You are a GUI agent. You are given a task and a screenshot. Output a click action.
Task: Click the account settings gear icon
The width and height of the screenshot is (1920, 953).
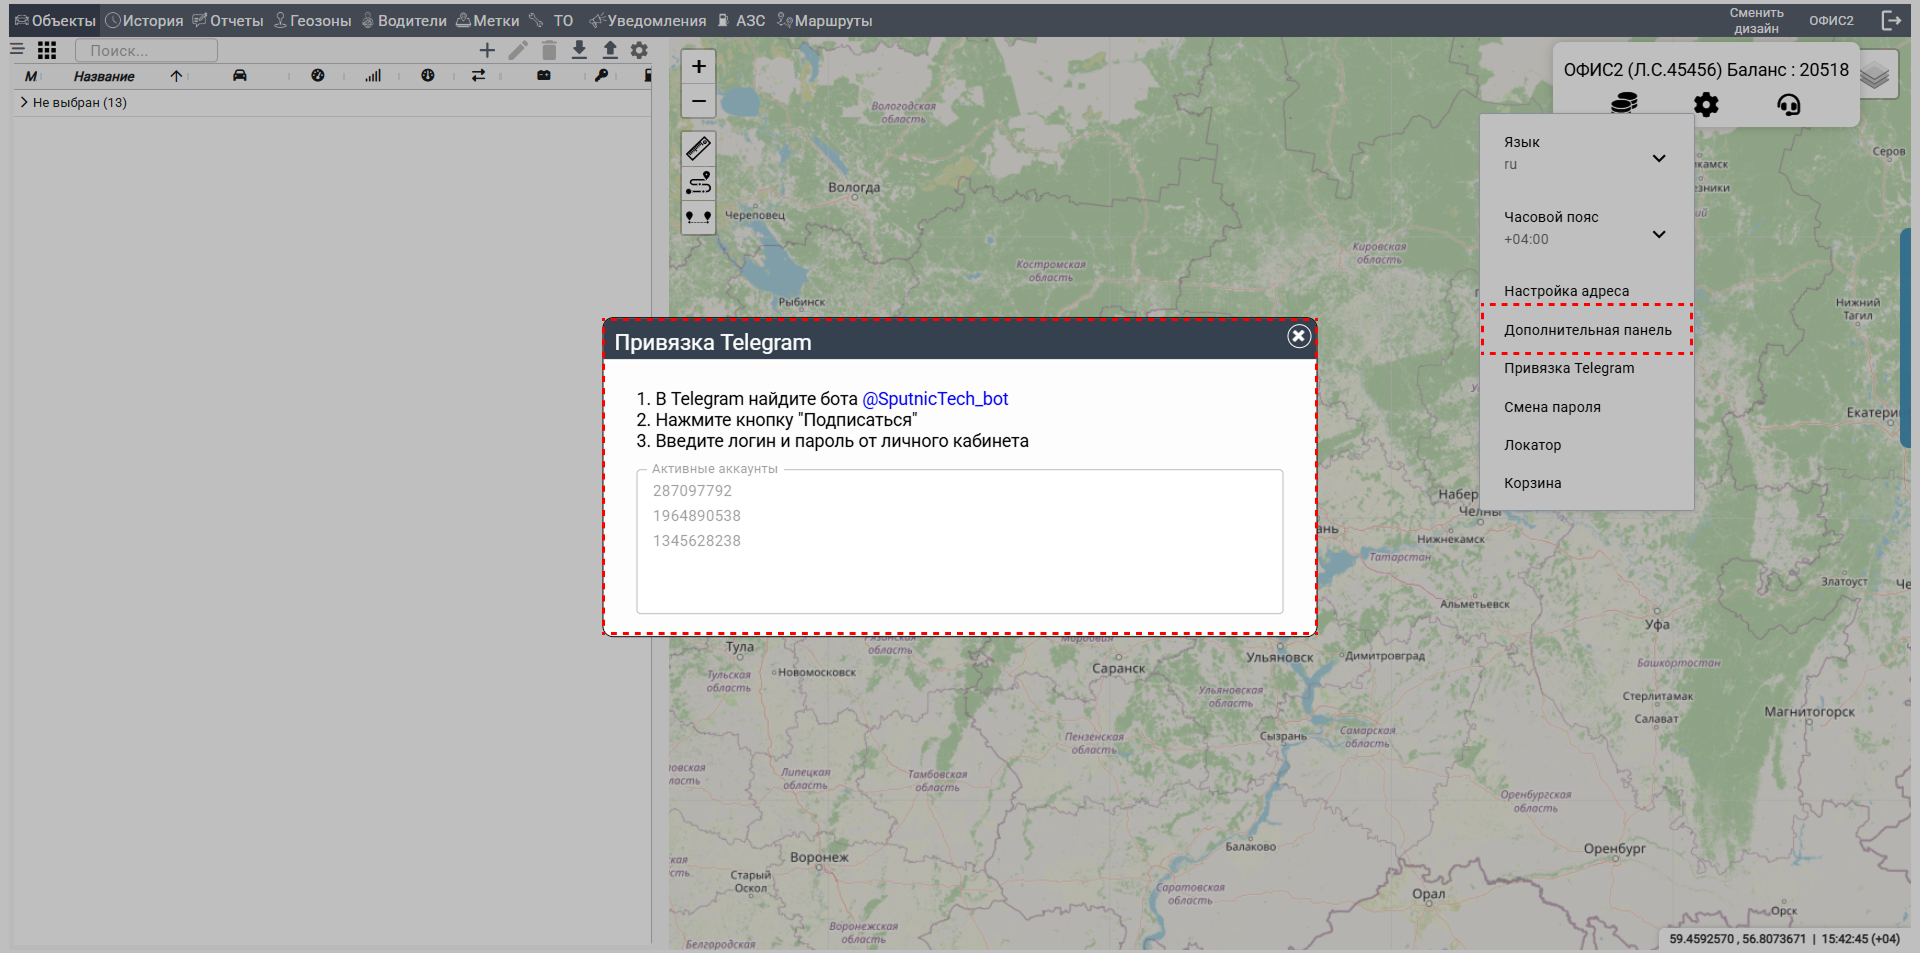click(1706, 104)
